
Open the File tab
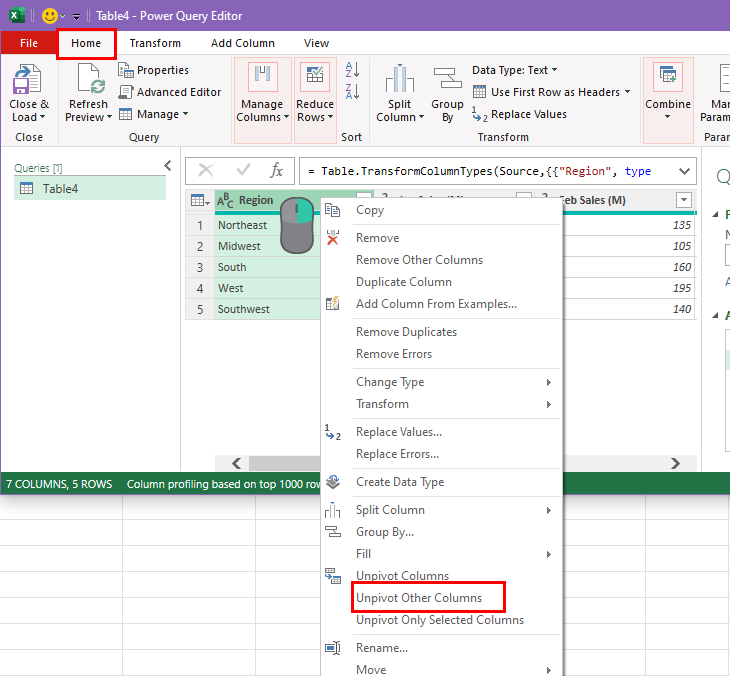29,43
